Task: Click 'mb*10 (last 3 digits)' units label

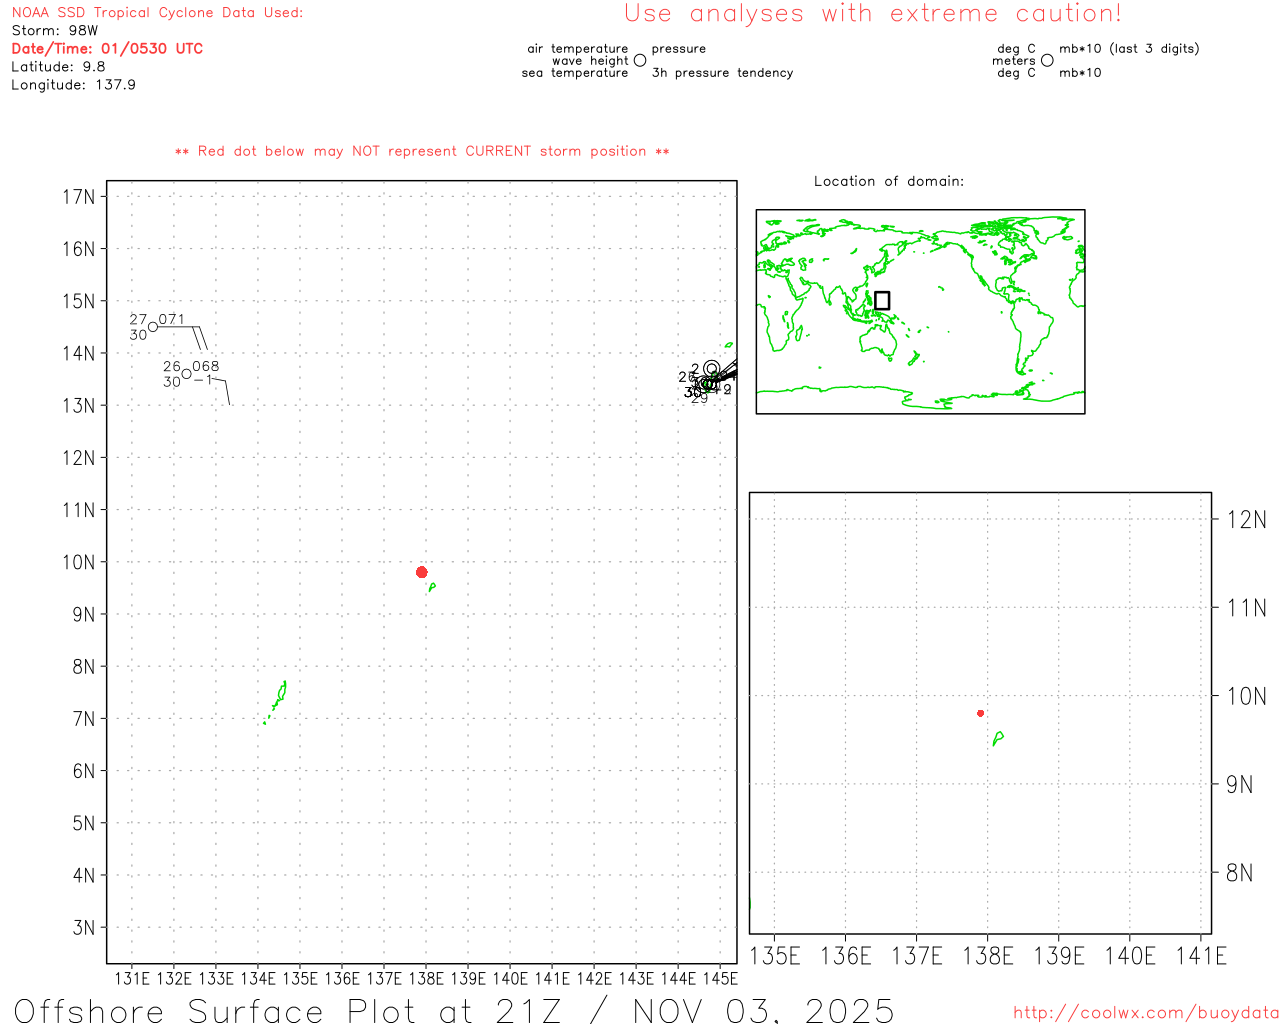Action: point(1129,49)
